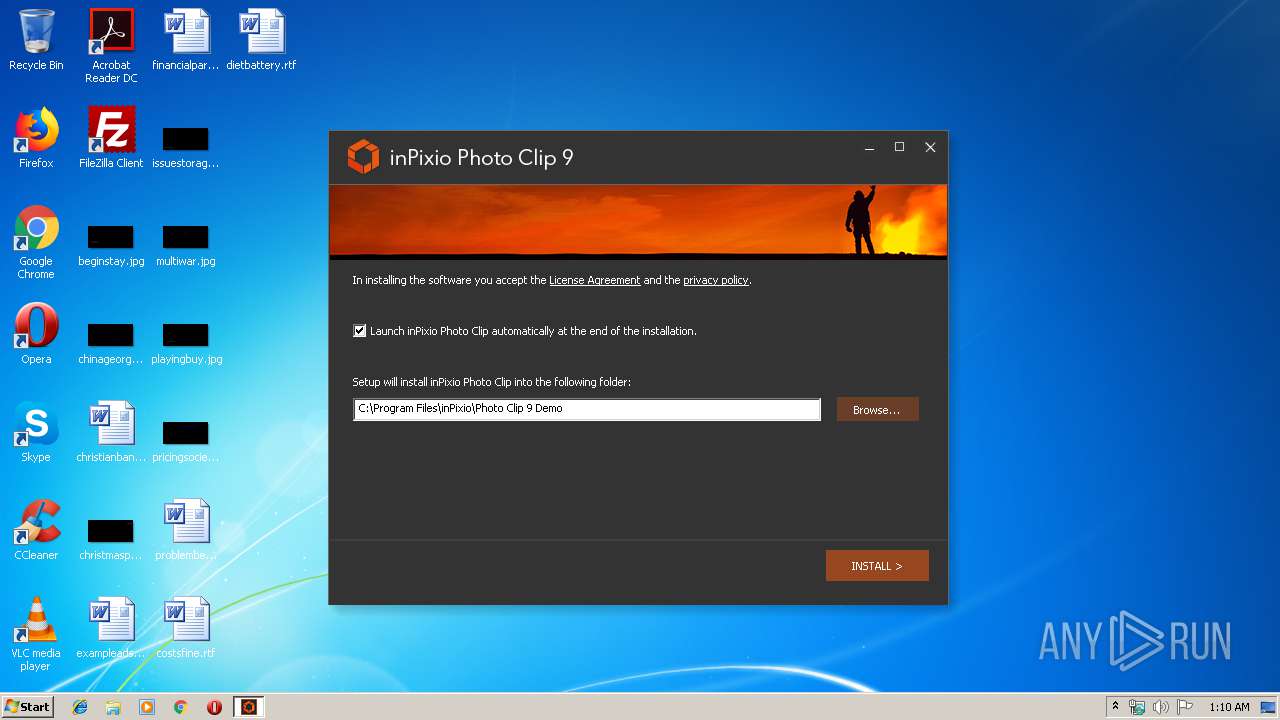Open the privacy policy link
This screenshot has height=720, width=1280.
[x=716, y=281]
